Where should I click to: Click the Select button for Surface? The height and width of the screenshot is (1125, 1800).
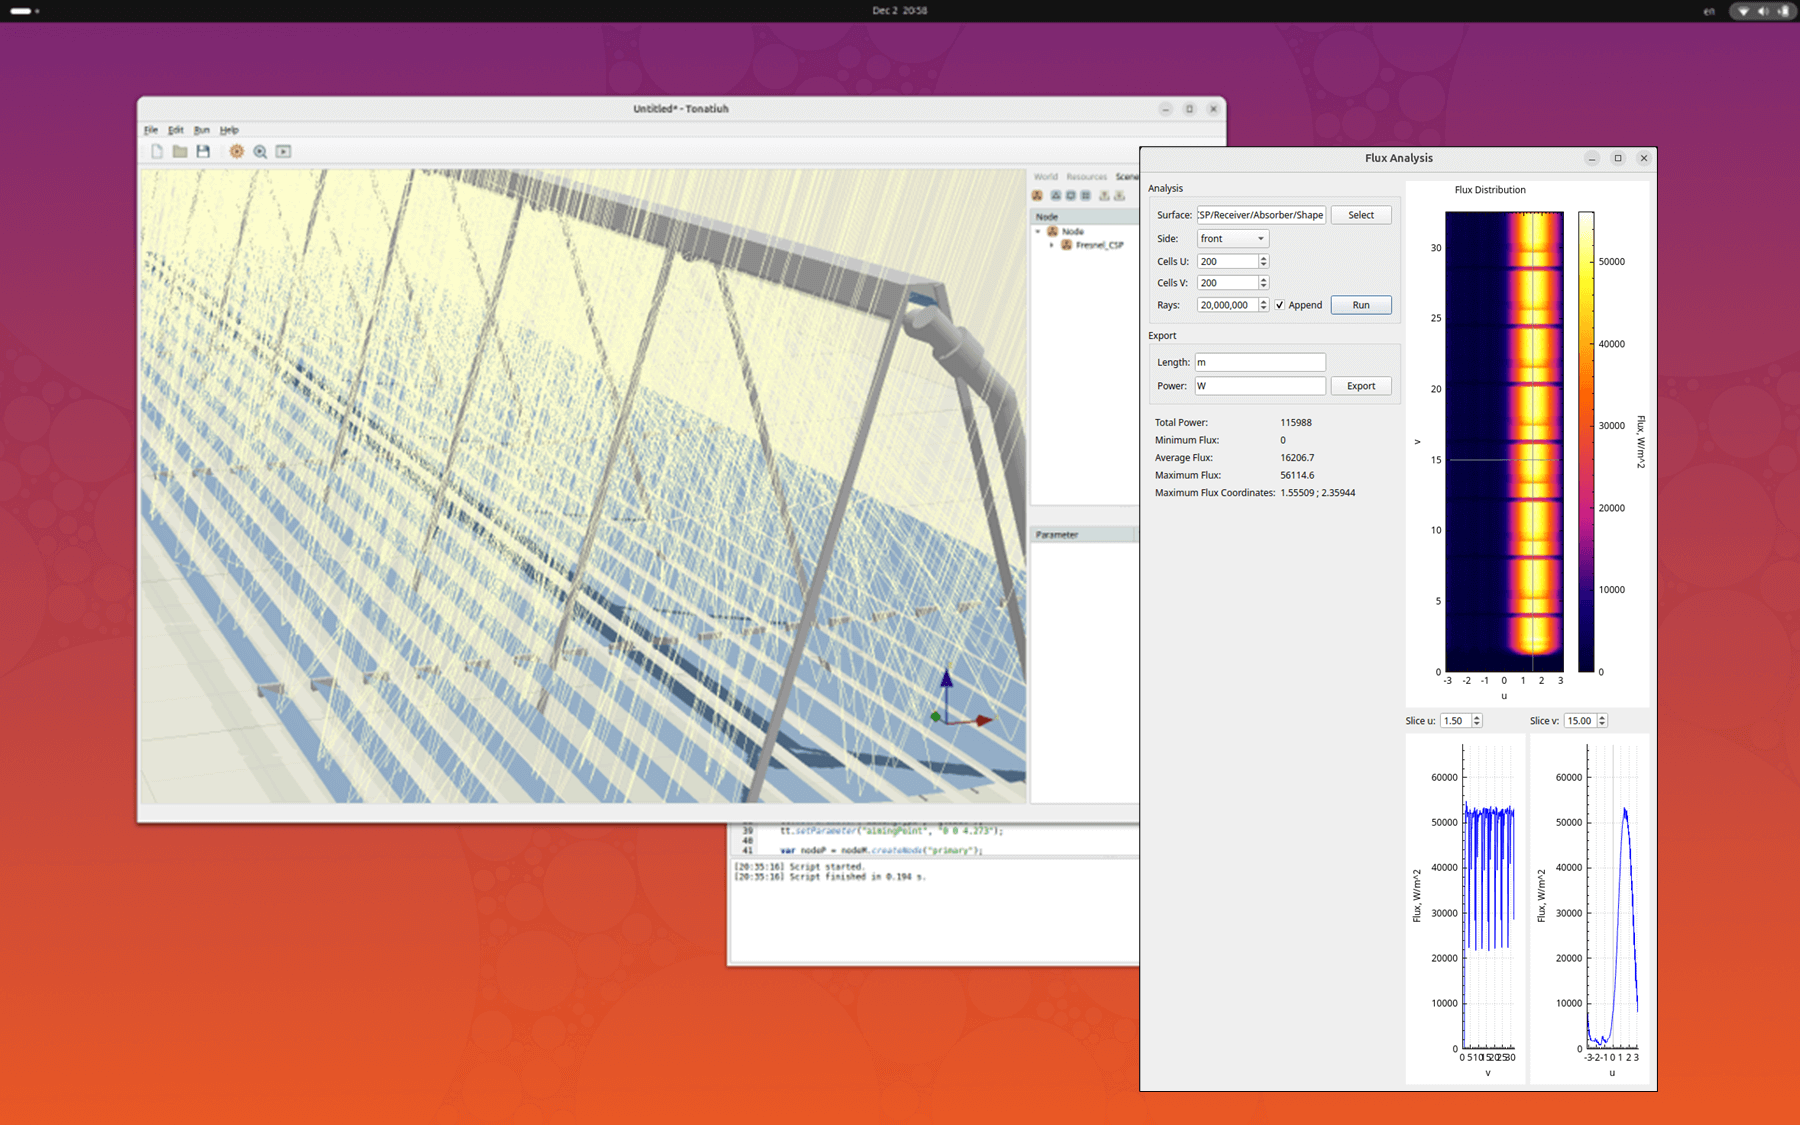click(1361, 215)
